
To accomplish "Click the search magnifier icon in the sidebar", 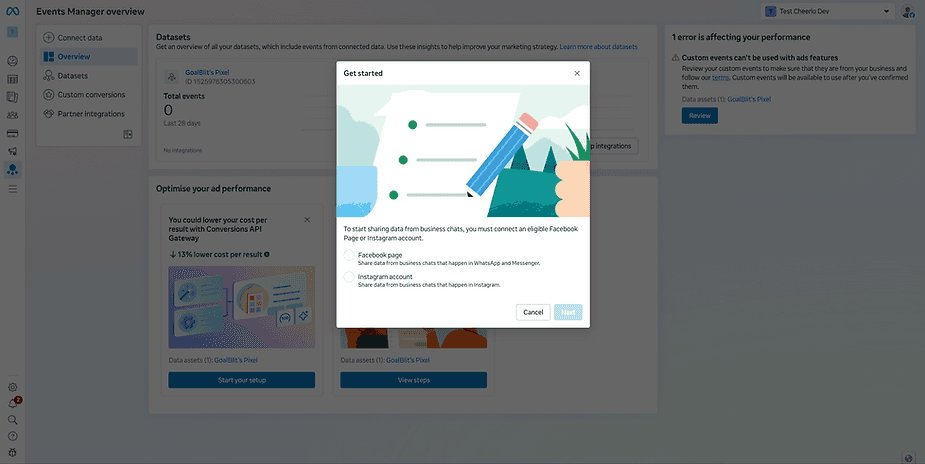I will [12, 420].
